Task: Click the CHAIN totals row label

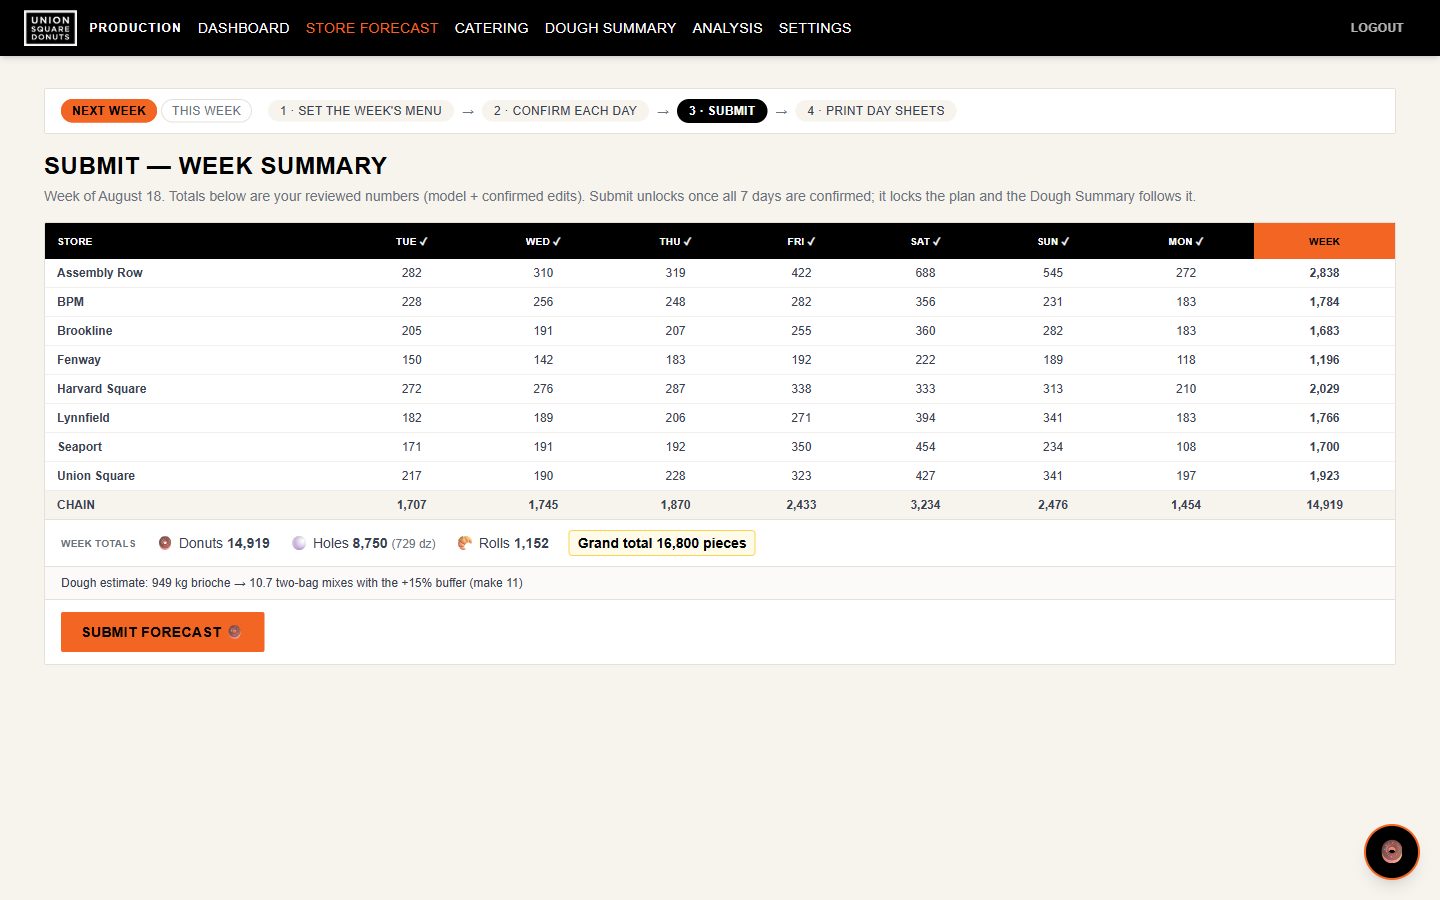Action: (x=76, y=505)
